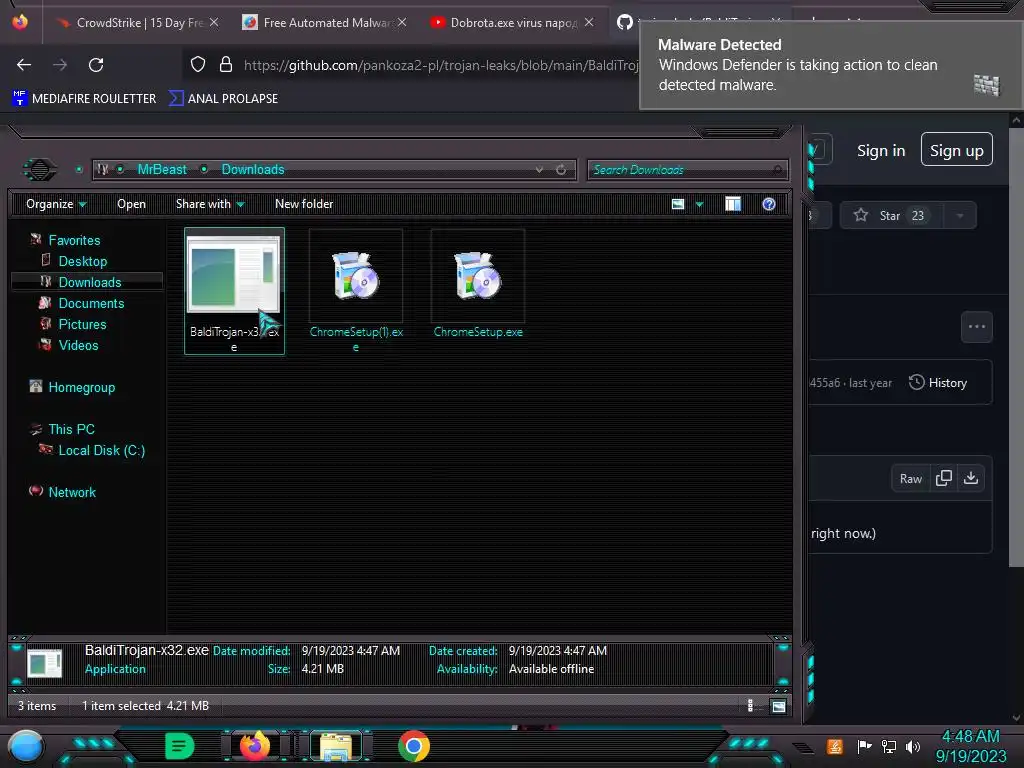Switch to Free Automated Malware tab
The width and height of the screenshot is (1024, 768).
[323, 23]
